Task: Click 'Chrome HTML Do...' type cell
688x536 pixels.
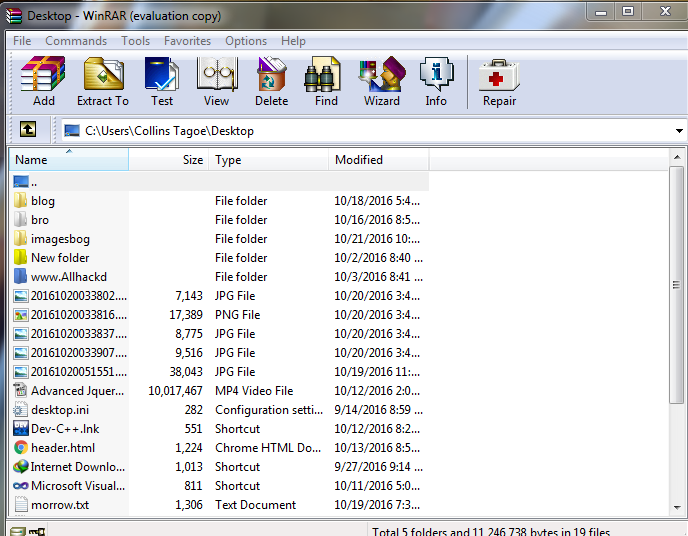Action: (268, 447)
